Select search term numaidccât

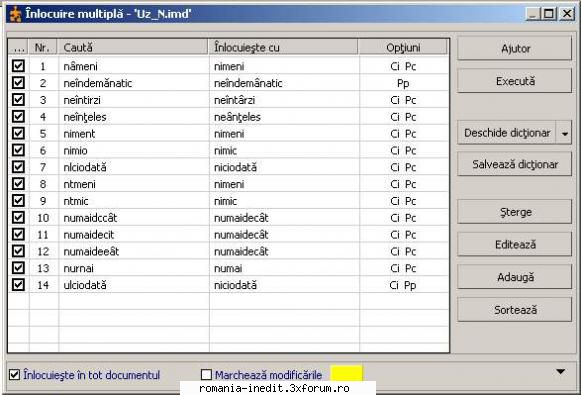click(x=90, y=218)
